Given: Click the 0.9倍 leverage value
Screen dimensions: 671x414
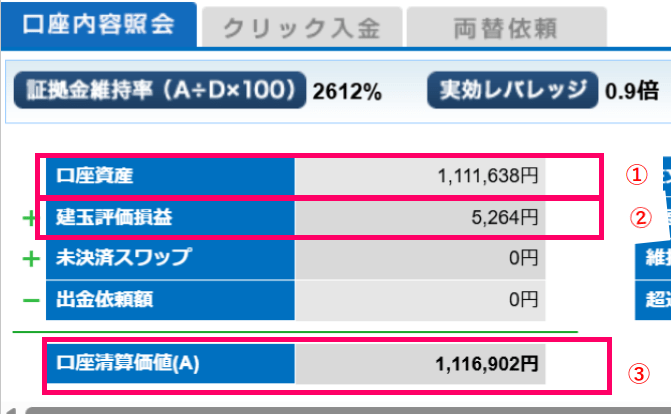Looking at the screenshot, I should (631, 92).
